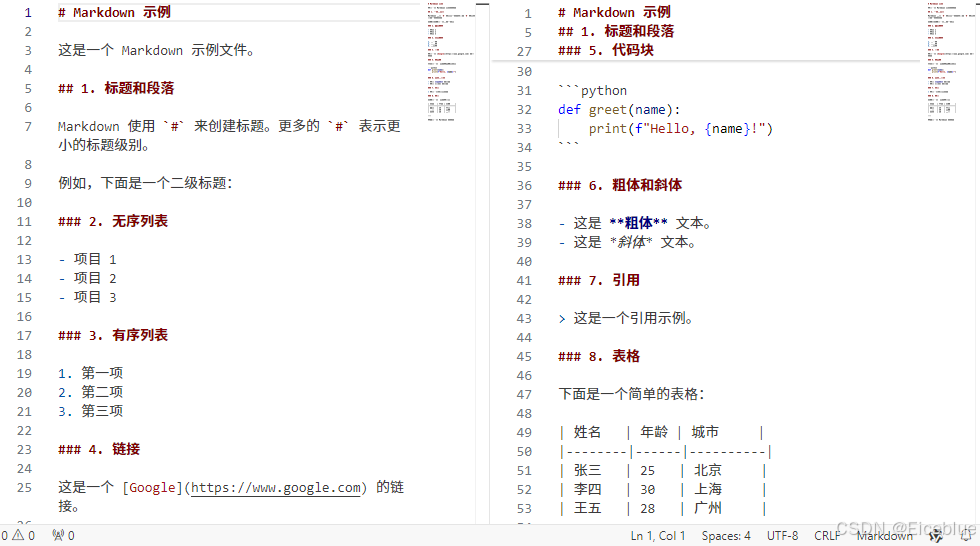
Task: Open notifications bell in status bar
Action: (966, 535)
